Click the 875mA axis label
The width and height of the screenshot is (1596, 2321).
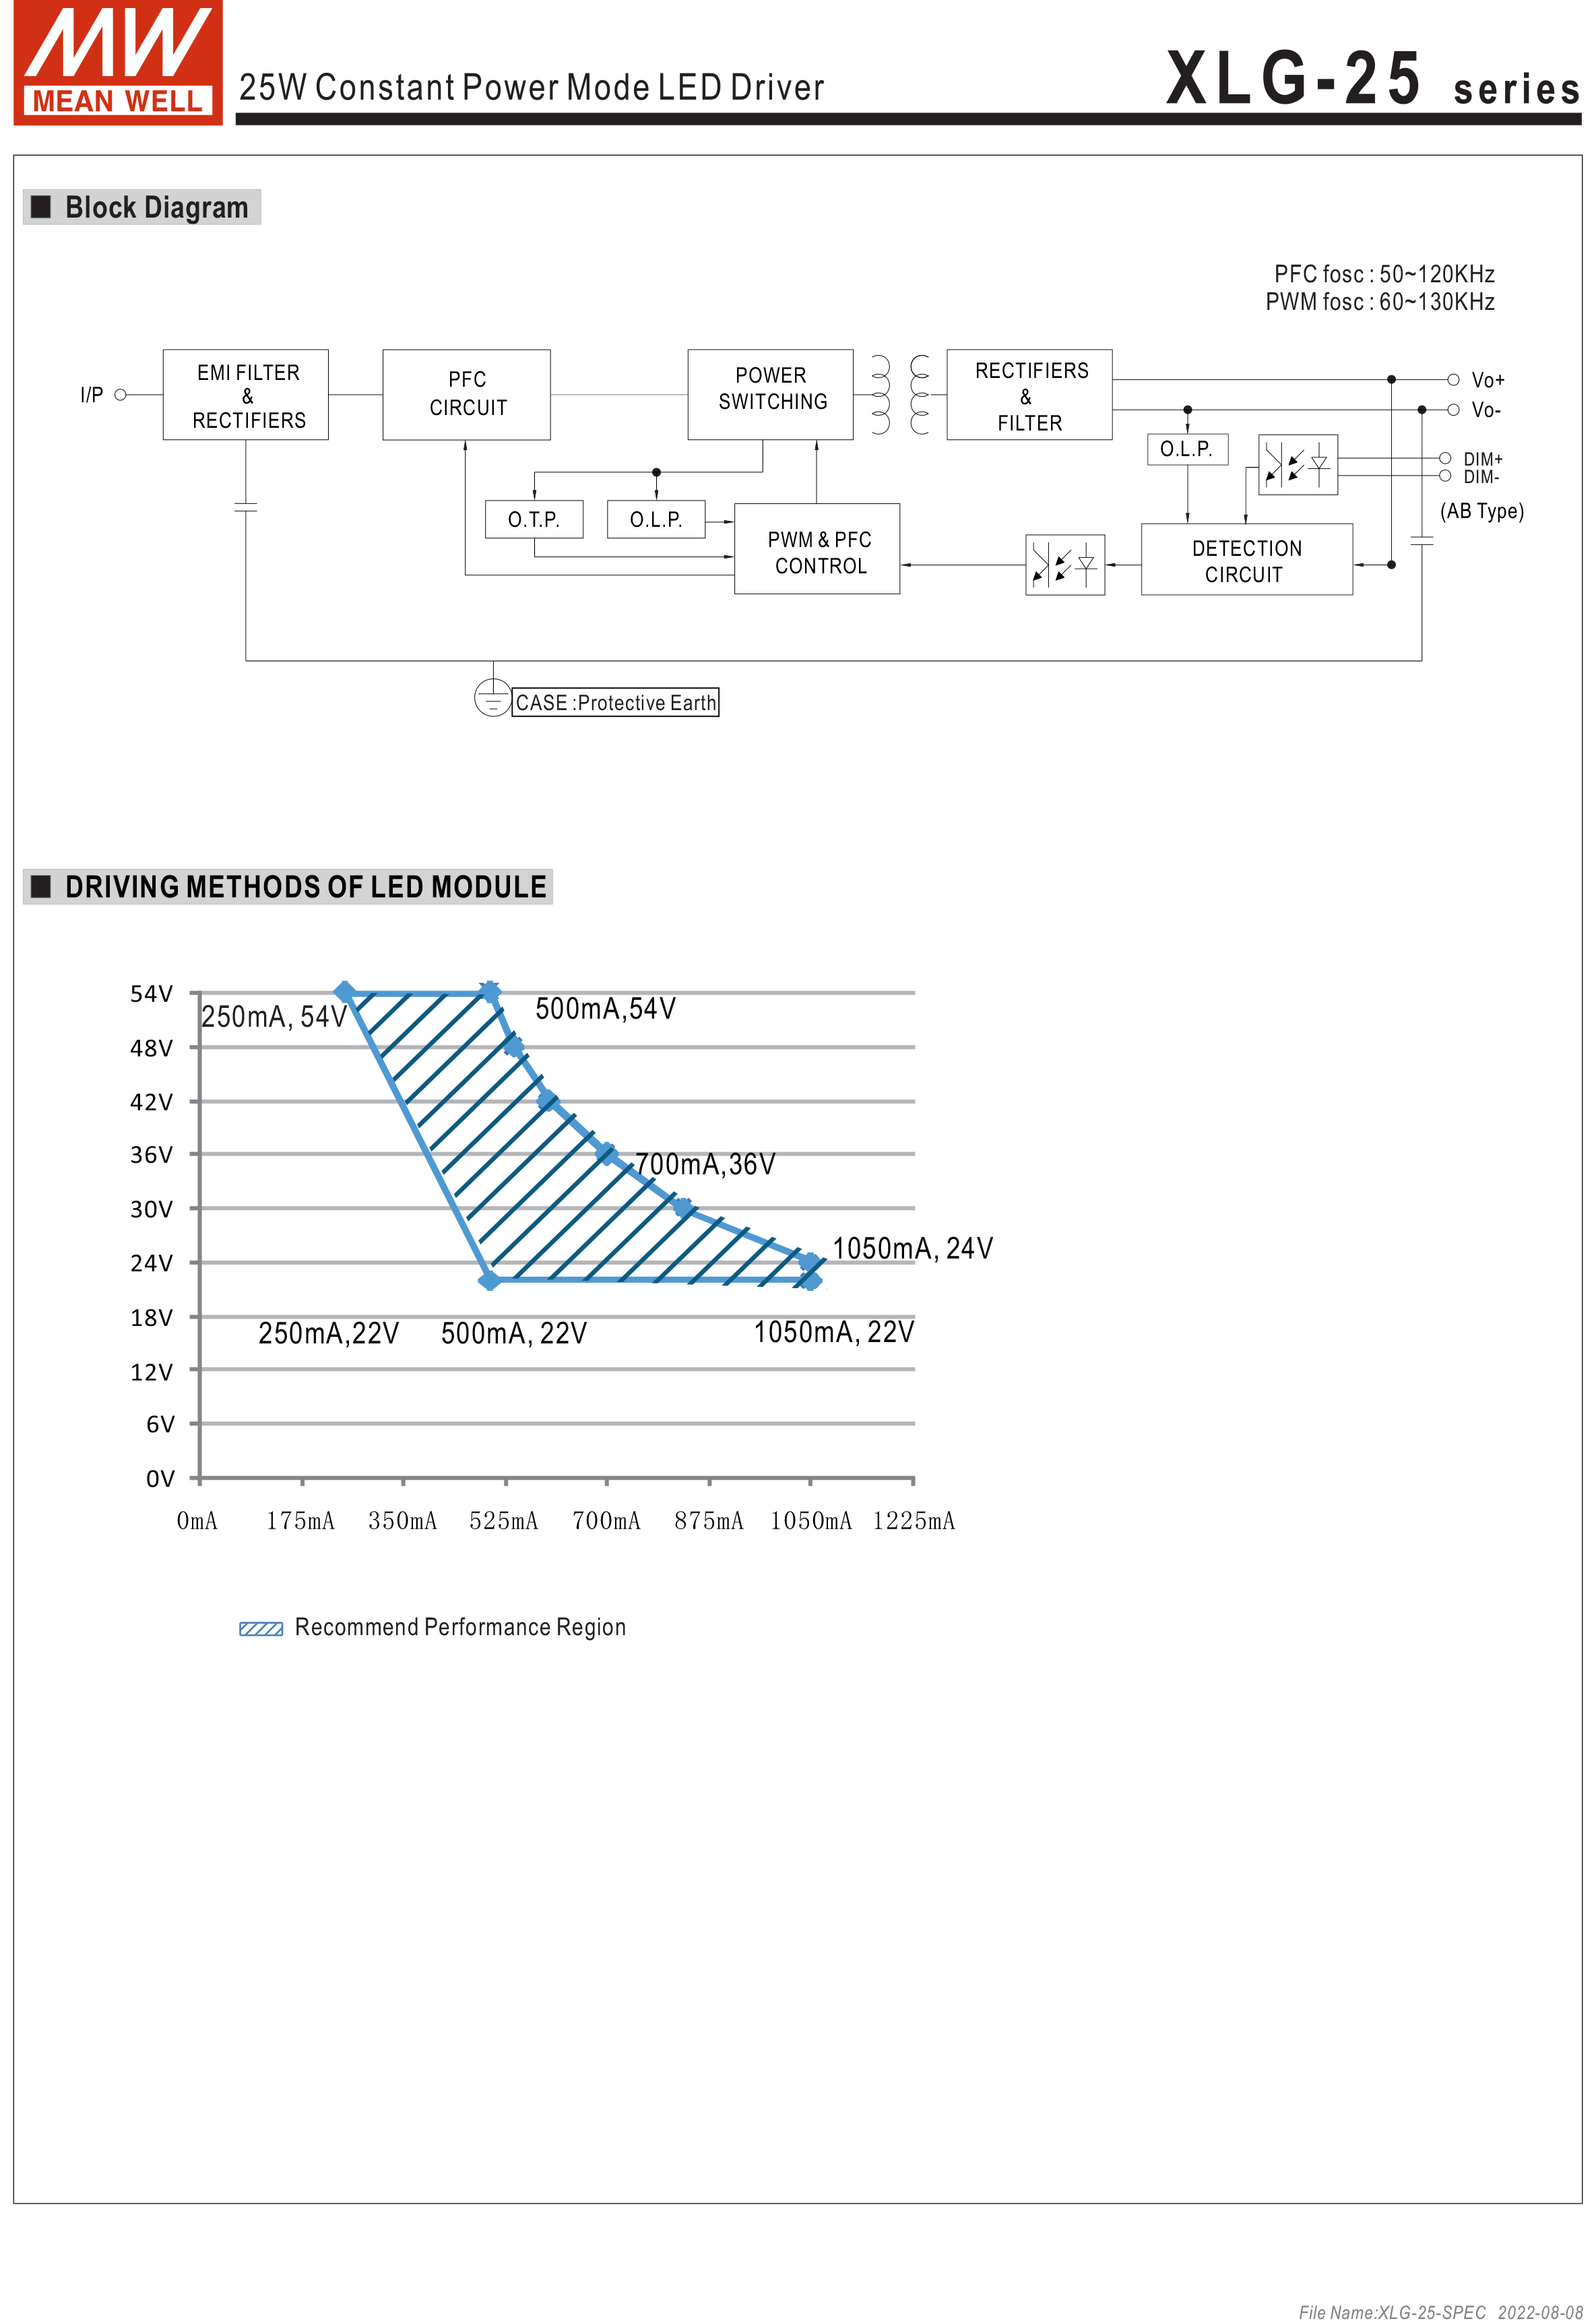click(709, 1521)
